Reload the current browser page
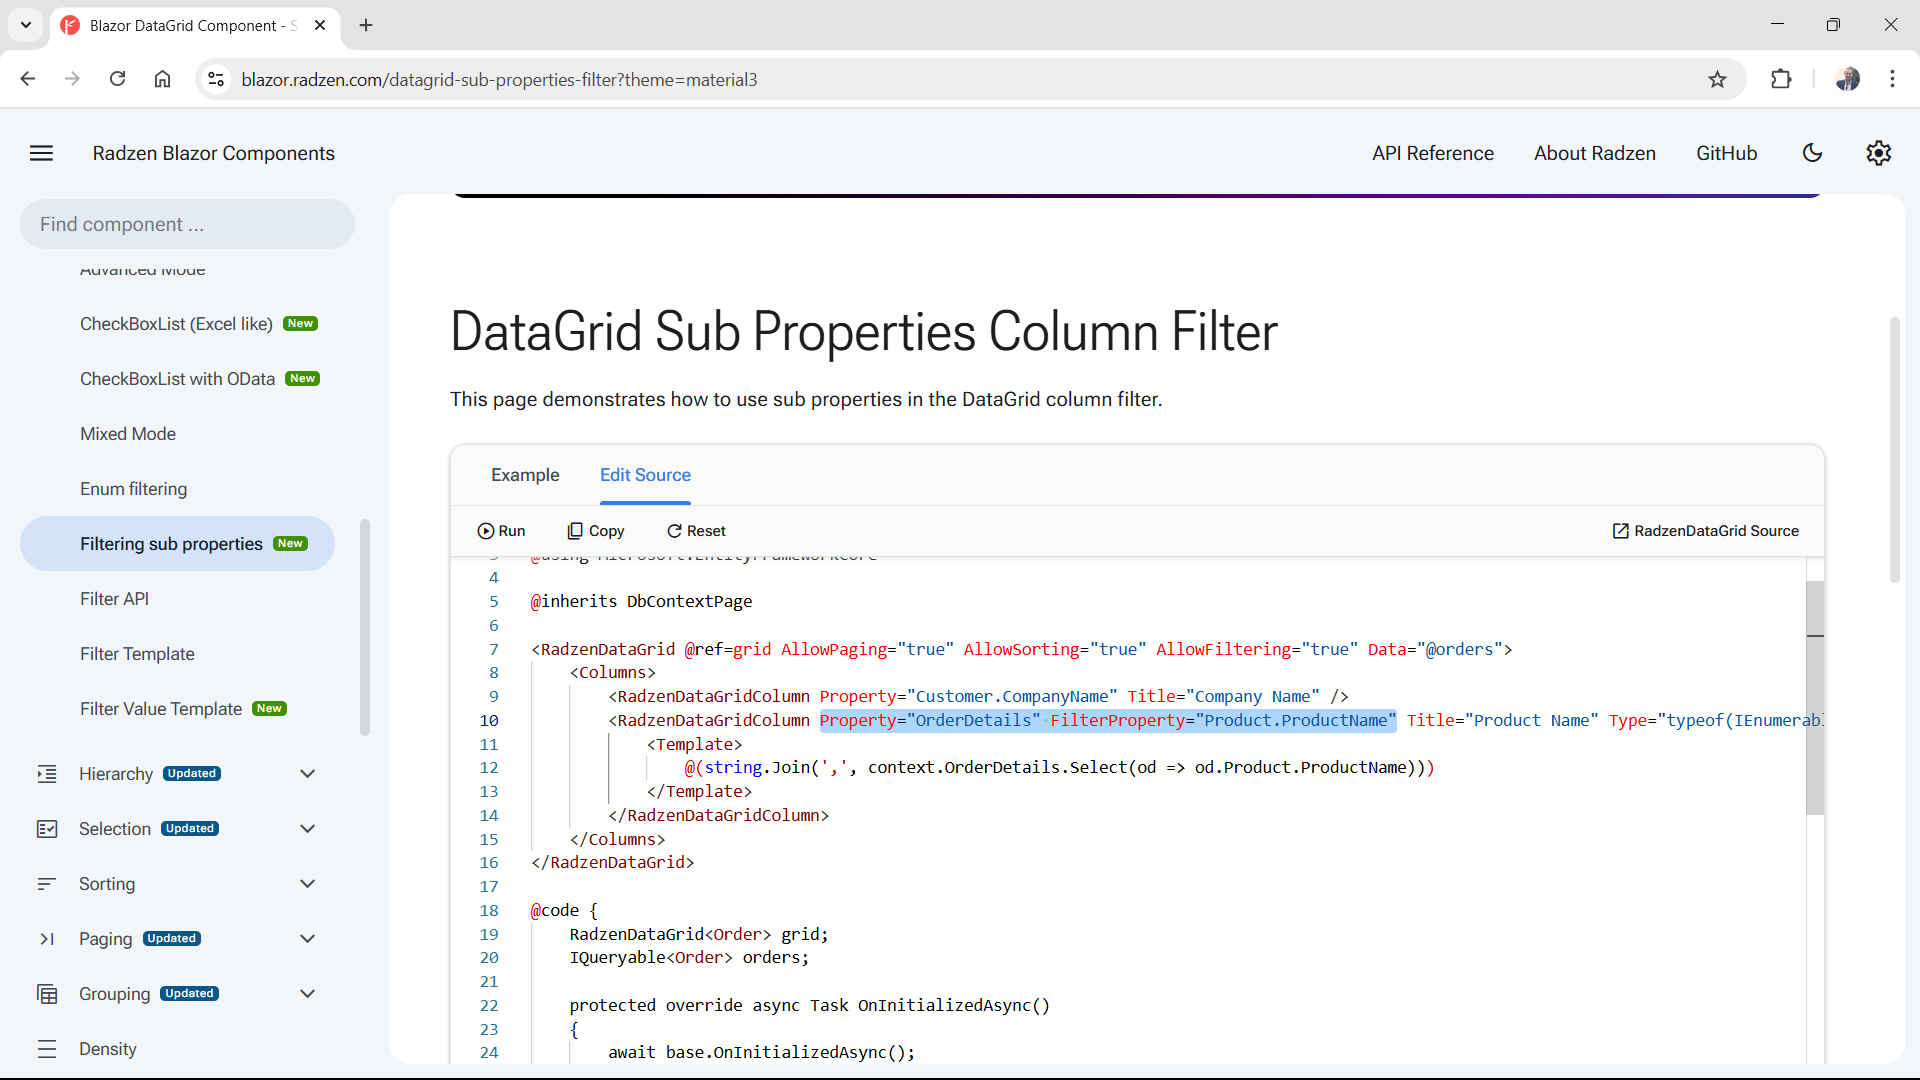 click(117, 80)
